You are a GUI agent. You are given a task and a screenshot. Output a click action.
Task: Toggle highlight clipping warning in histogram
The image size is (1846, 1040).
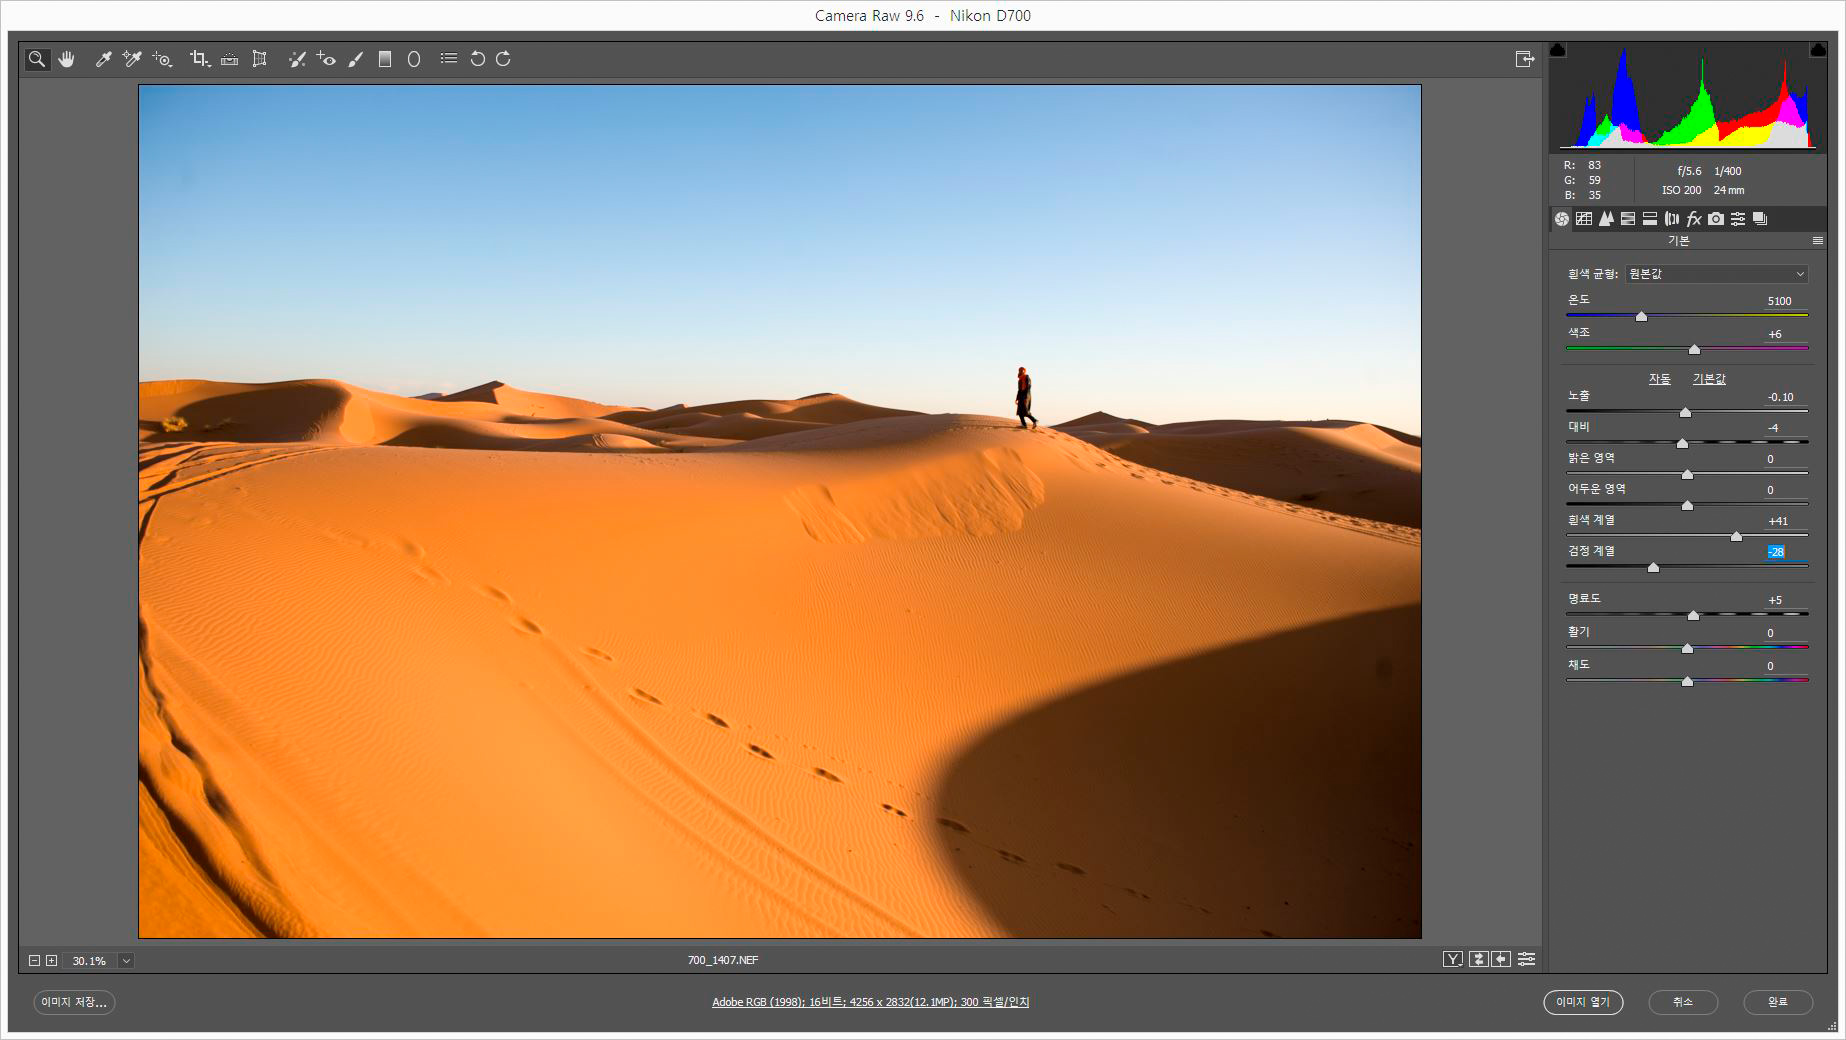tap(1818, 50)
